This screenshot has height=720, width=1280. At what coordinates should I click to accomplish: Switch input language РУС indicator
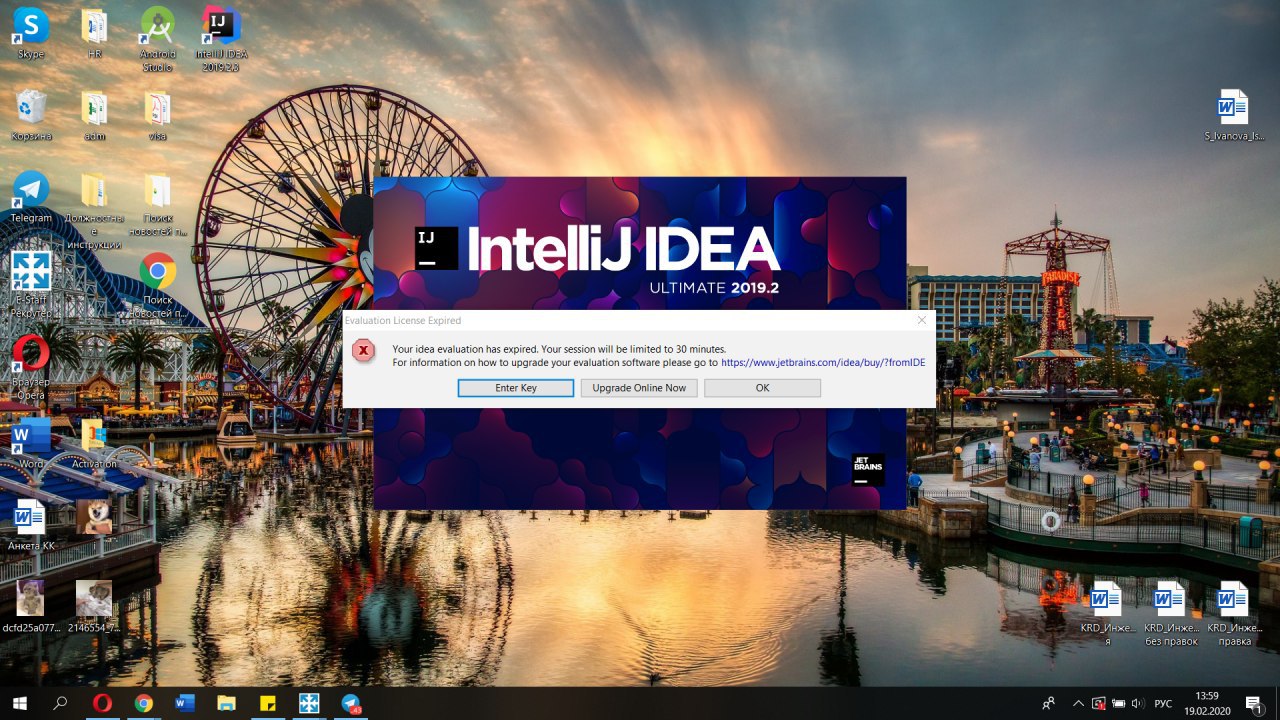click(x=1163, y=703)
